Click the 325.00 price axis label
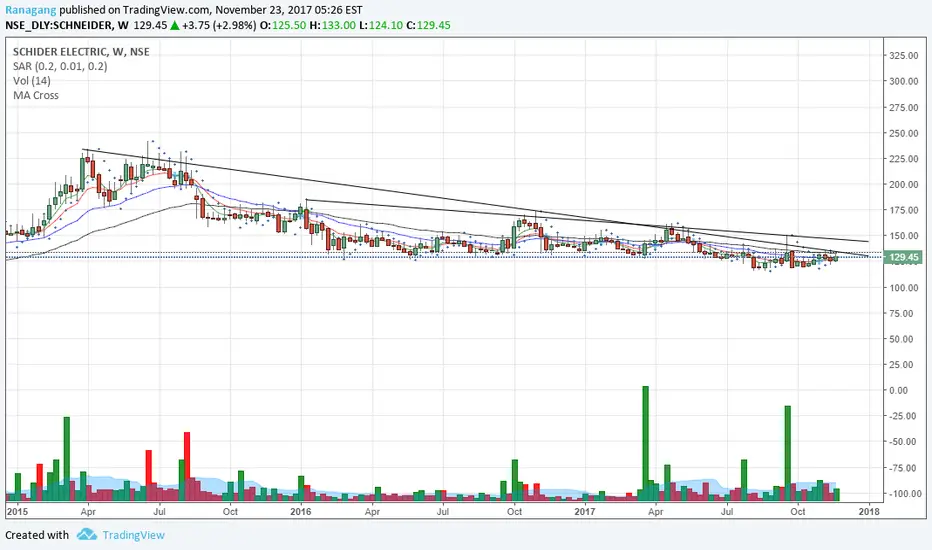 tap(903, 55)
